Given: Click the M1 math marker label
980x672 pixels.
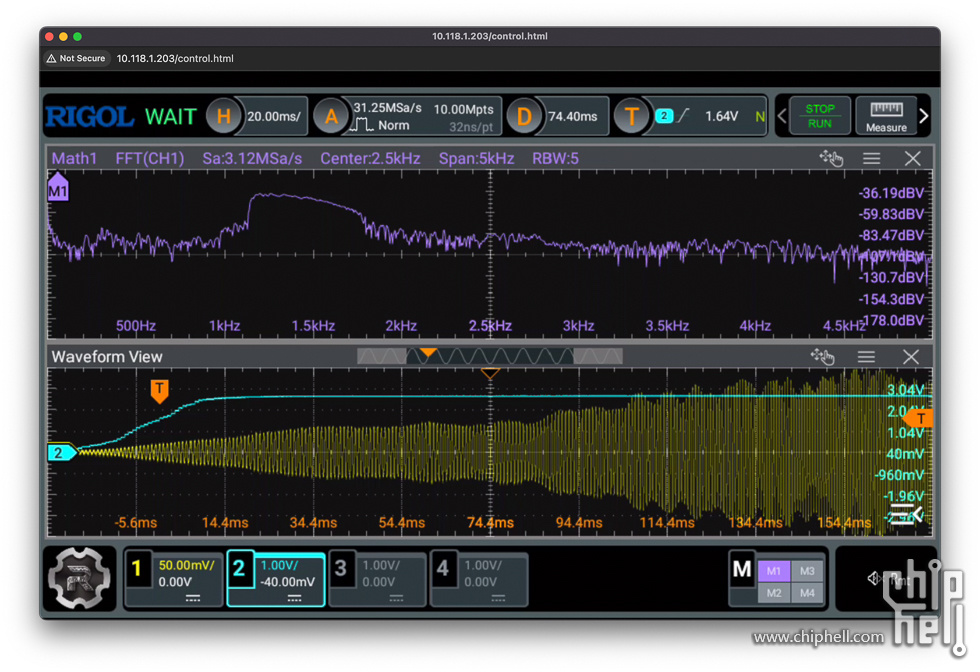Looking at the screenshot, I should tap(58, 189).
